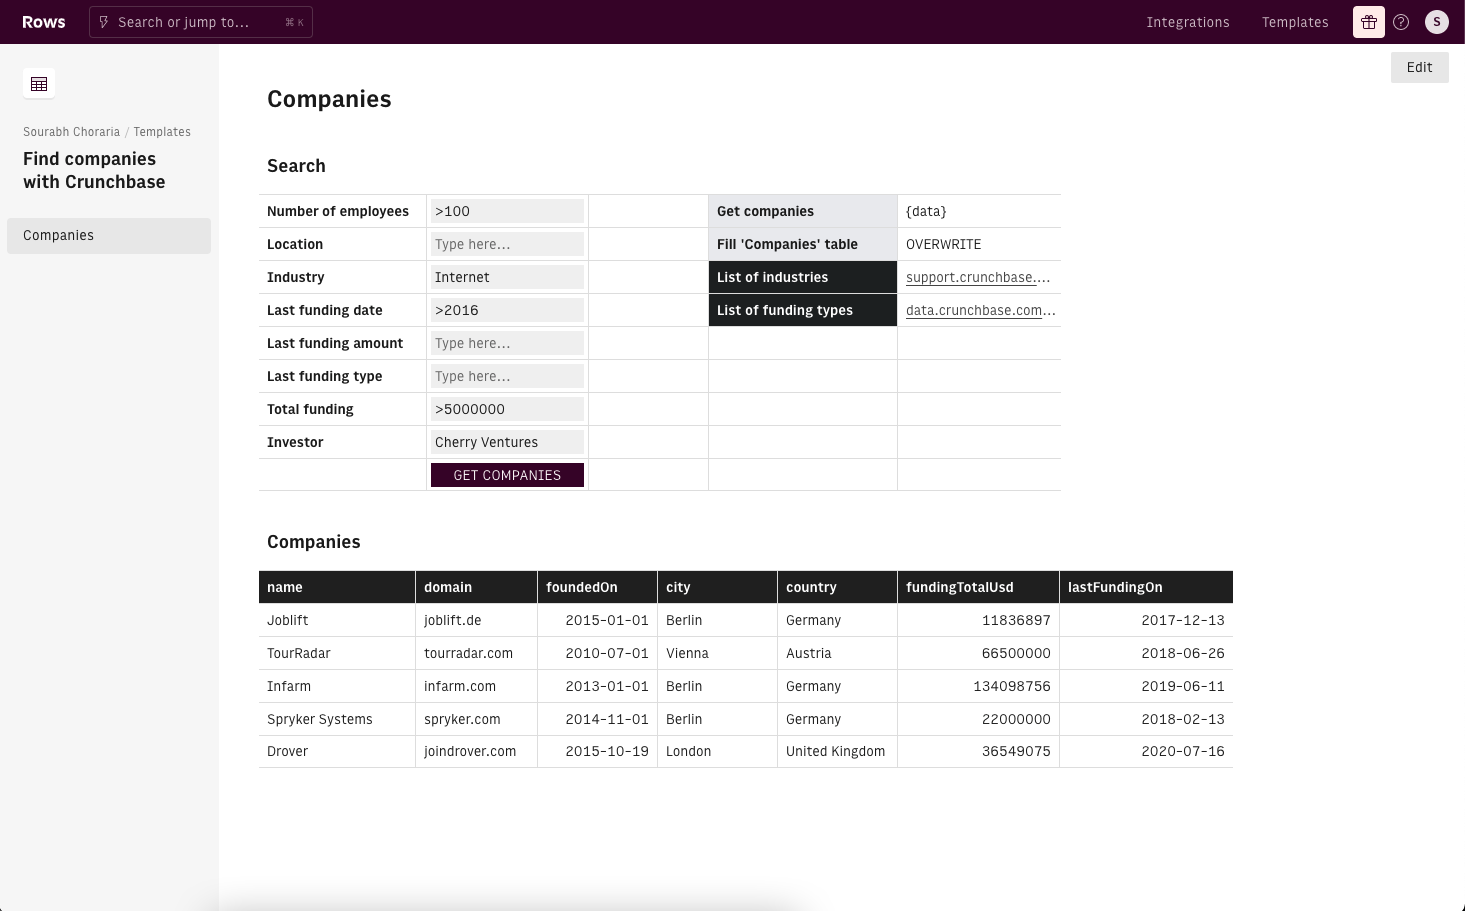This screenshot has width=1465, height=911.
Task: Edit the Last funding date field
Action: (507, 310)
